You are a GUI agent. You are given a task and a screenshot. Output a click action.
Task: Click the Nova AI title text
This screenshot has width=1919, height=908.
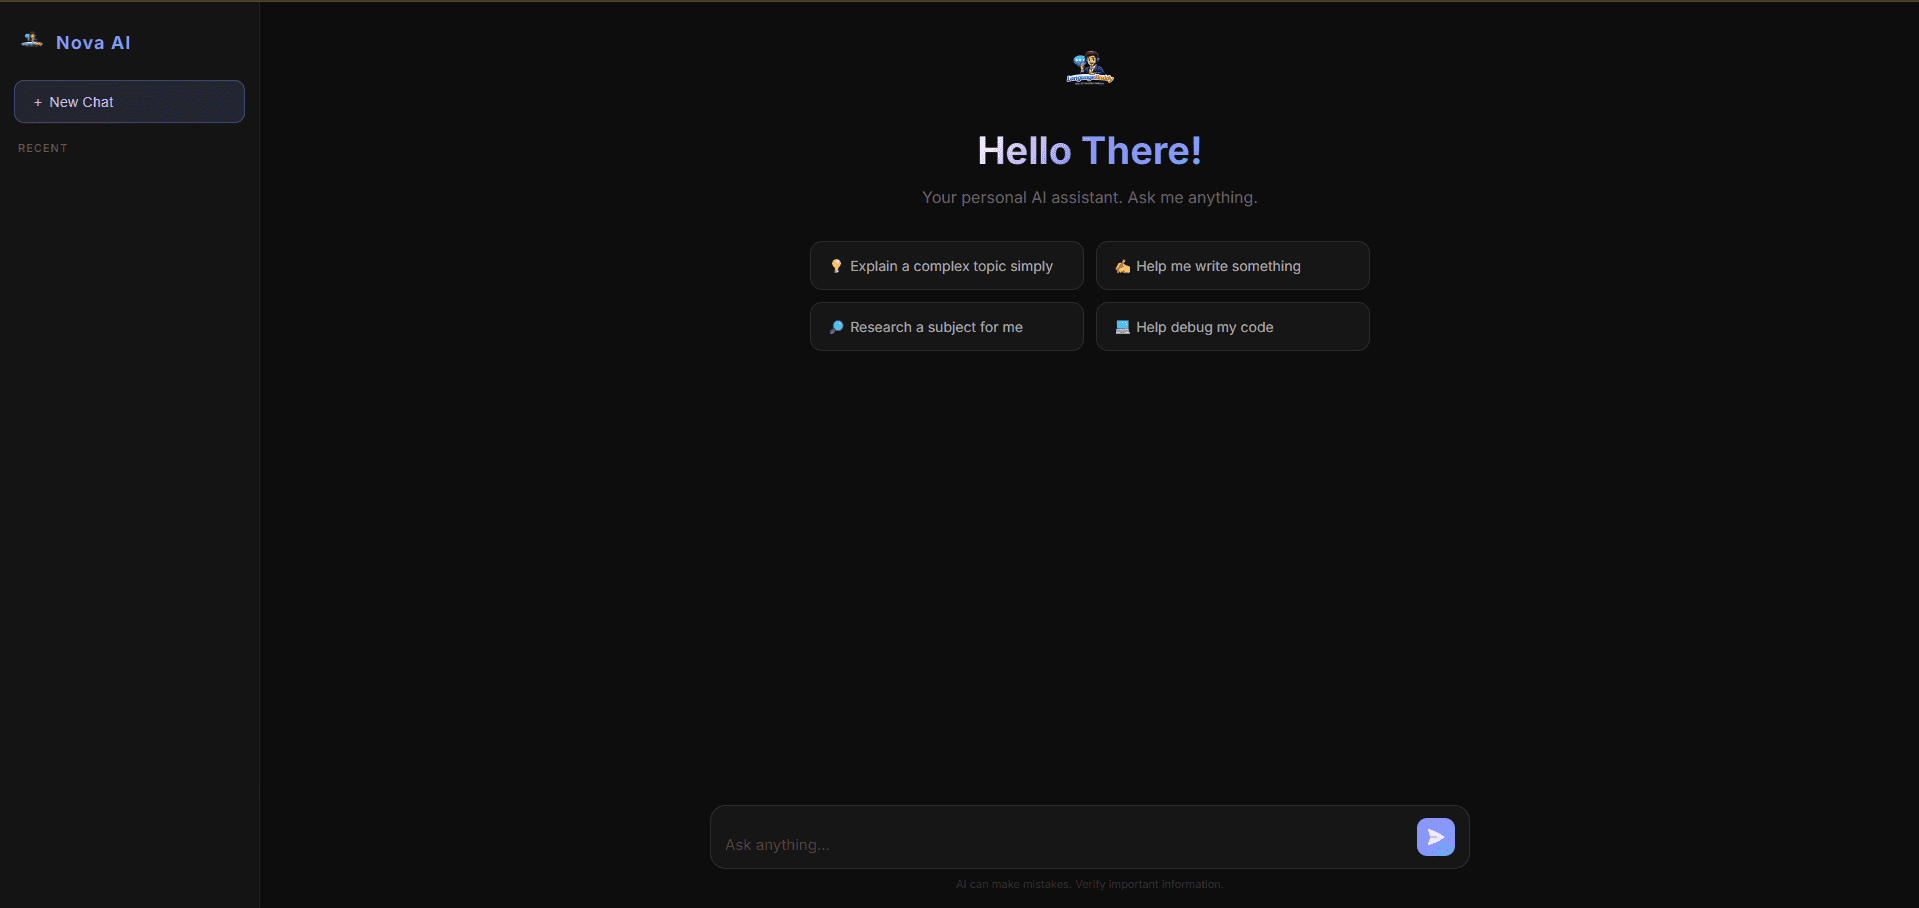click(93, 43)
